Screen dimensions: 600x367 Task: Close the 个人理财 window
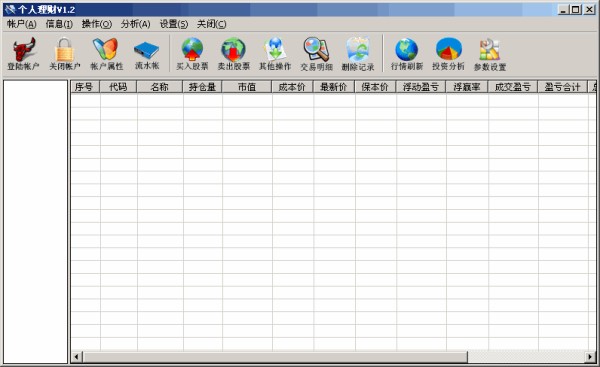tap(589, 10)
